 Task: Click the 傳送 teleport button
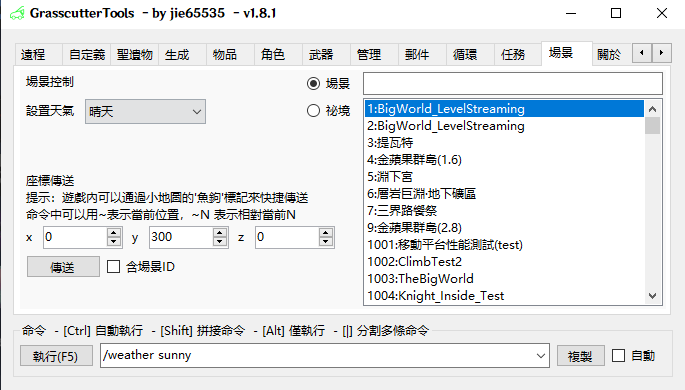(x=63, y=267)
